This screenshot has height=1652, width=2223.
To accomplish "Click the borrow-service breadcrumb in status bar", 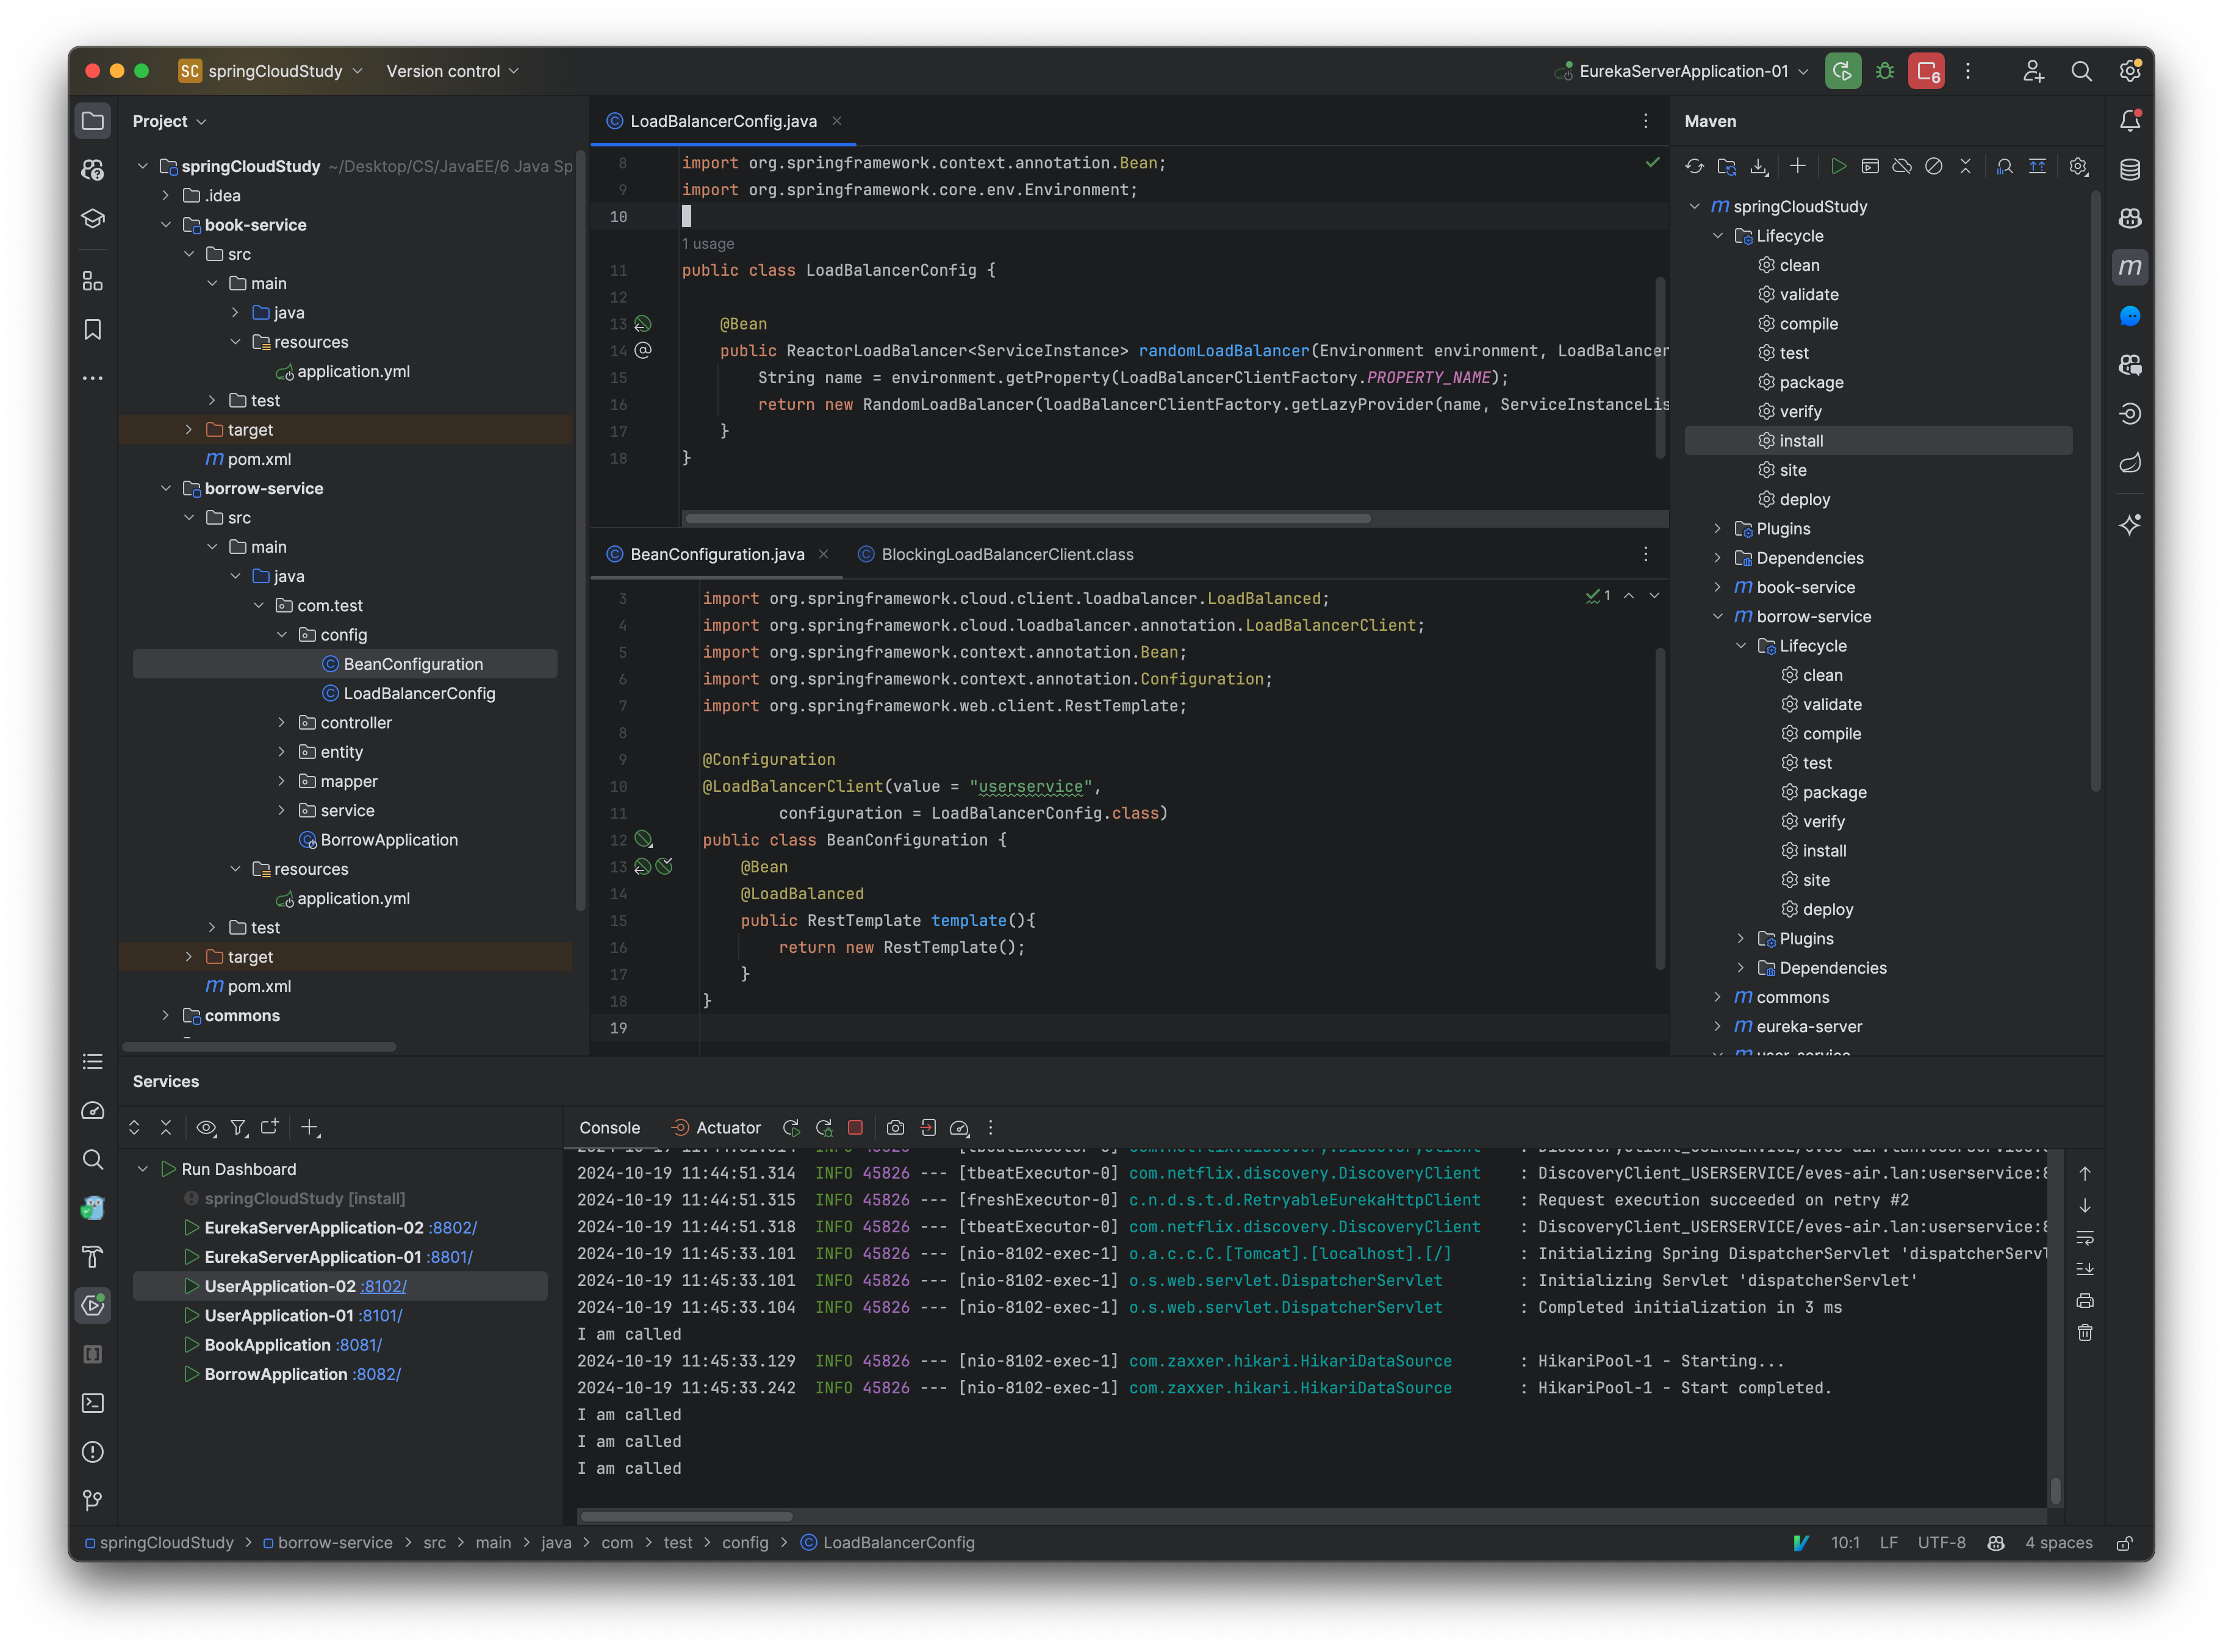I will [335, 1542].
